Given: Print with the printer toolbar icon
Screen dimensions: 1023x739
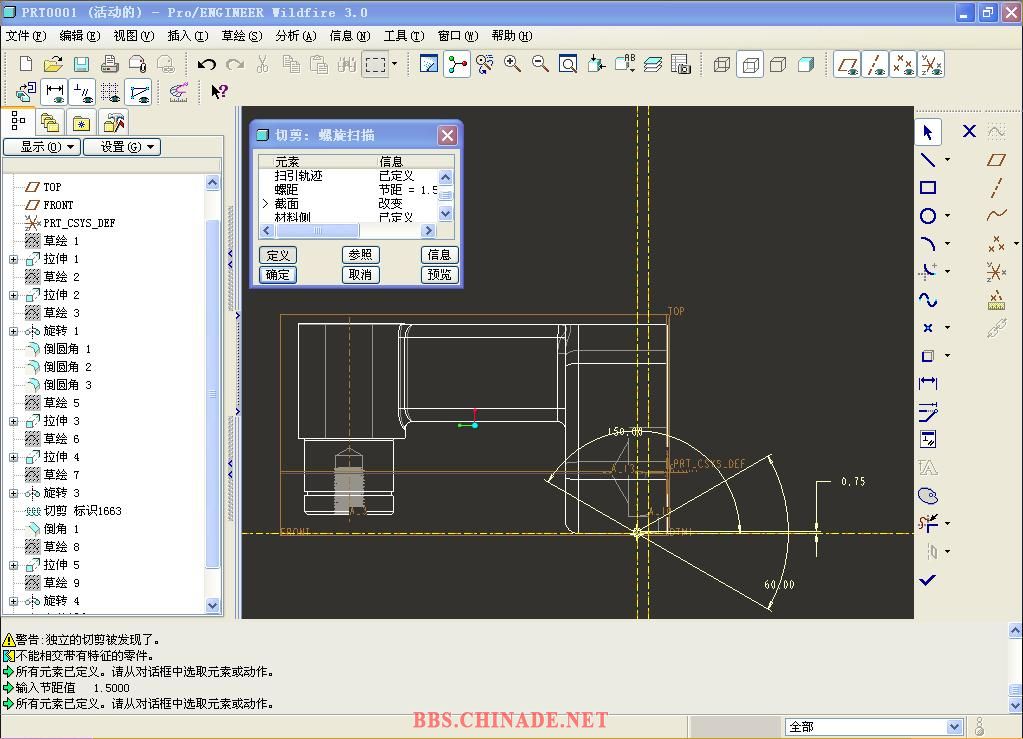Looking at the screenshot, I should (109, 64).
